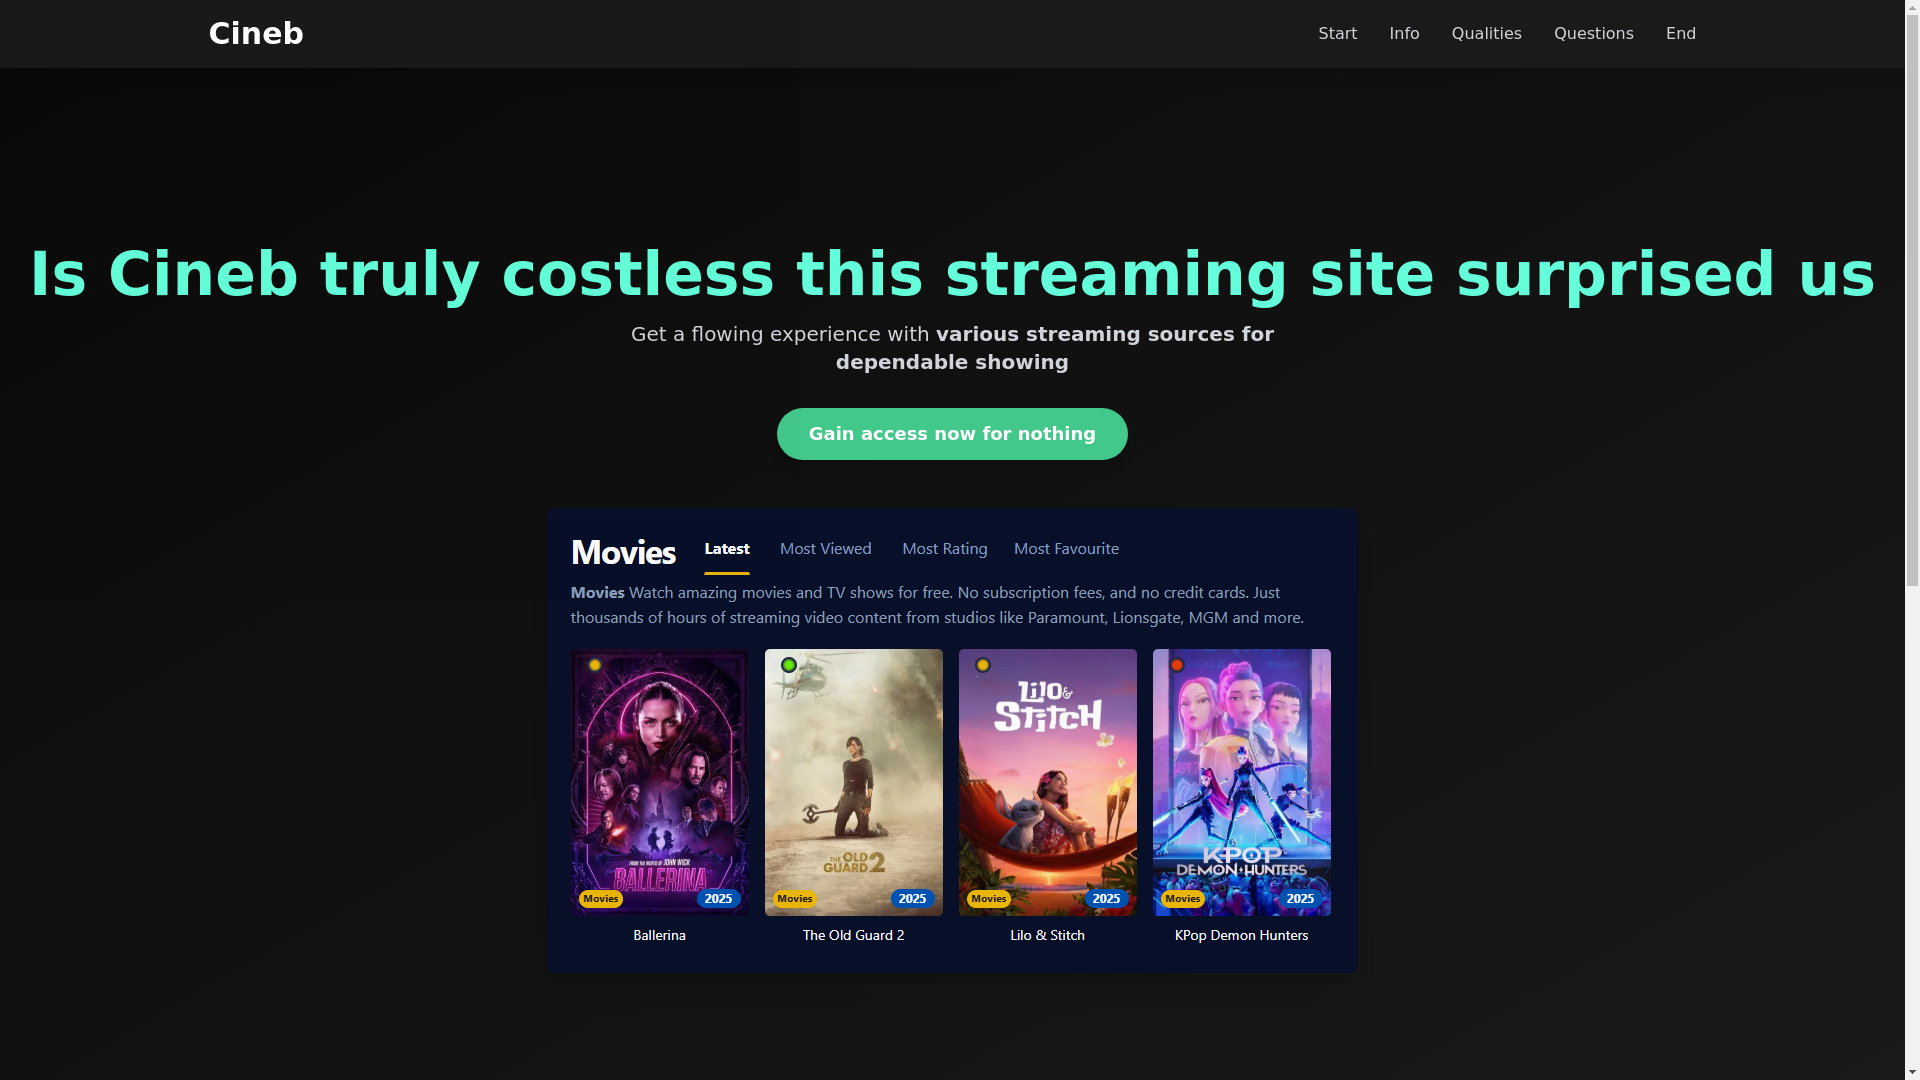
Task: Open the Most Rating tab
Action: point(945,549)
